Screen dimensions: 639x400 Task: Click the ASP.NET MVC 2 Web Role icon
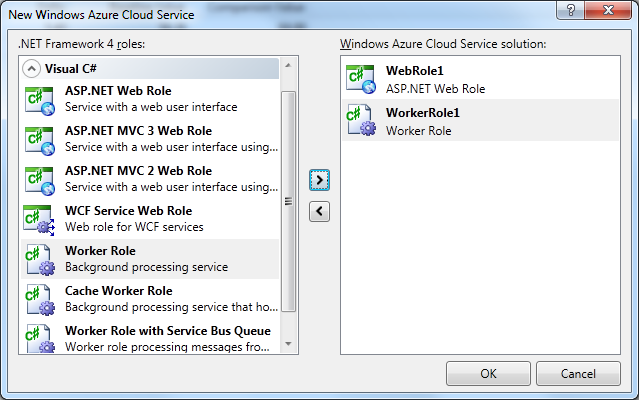click(39, 180)
